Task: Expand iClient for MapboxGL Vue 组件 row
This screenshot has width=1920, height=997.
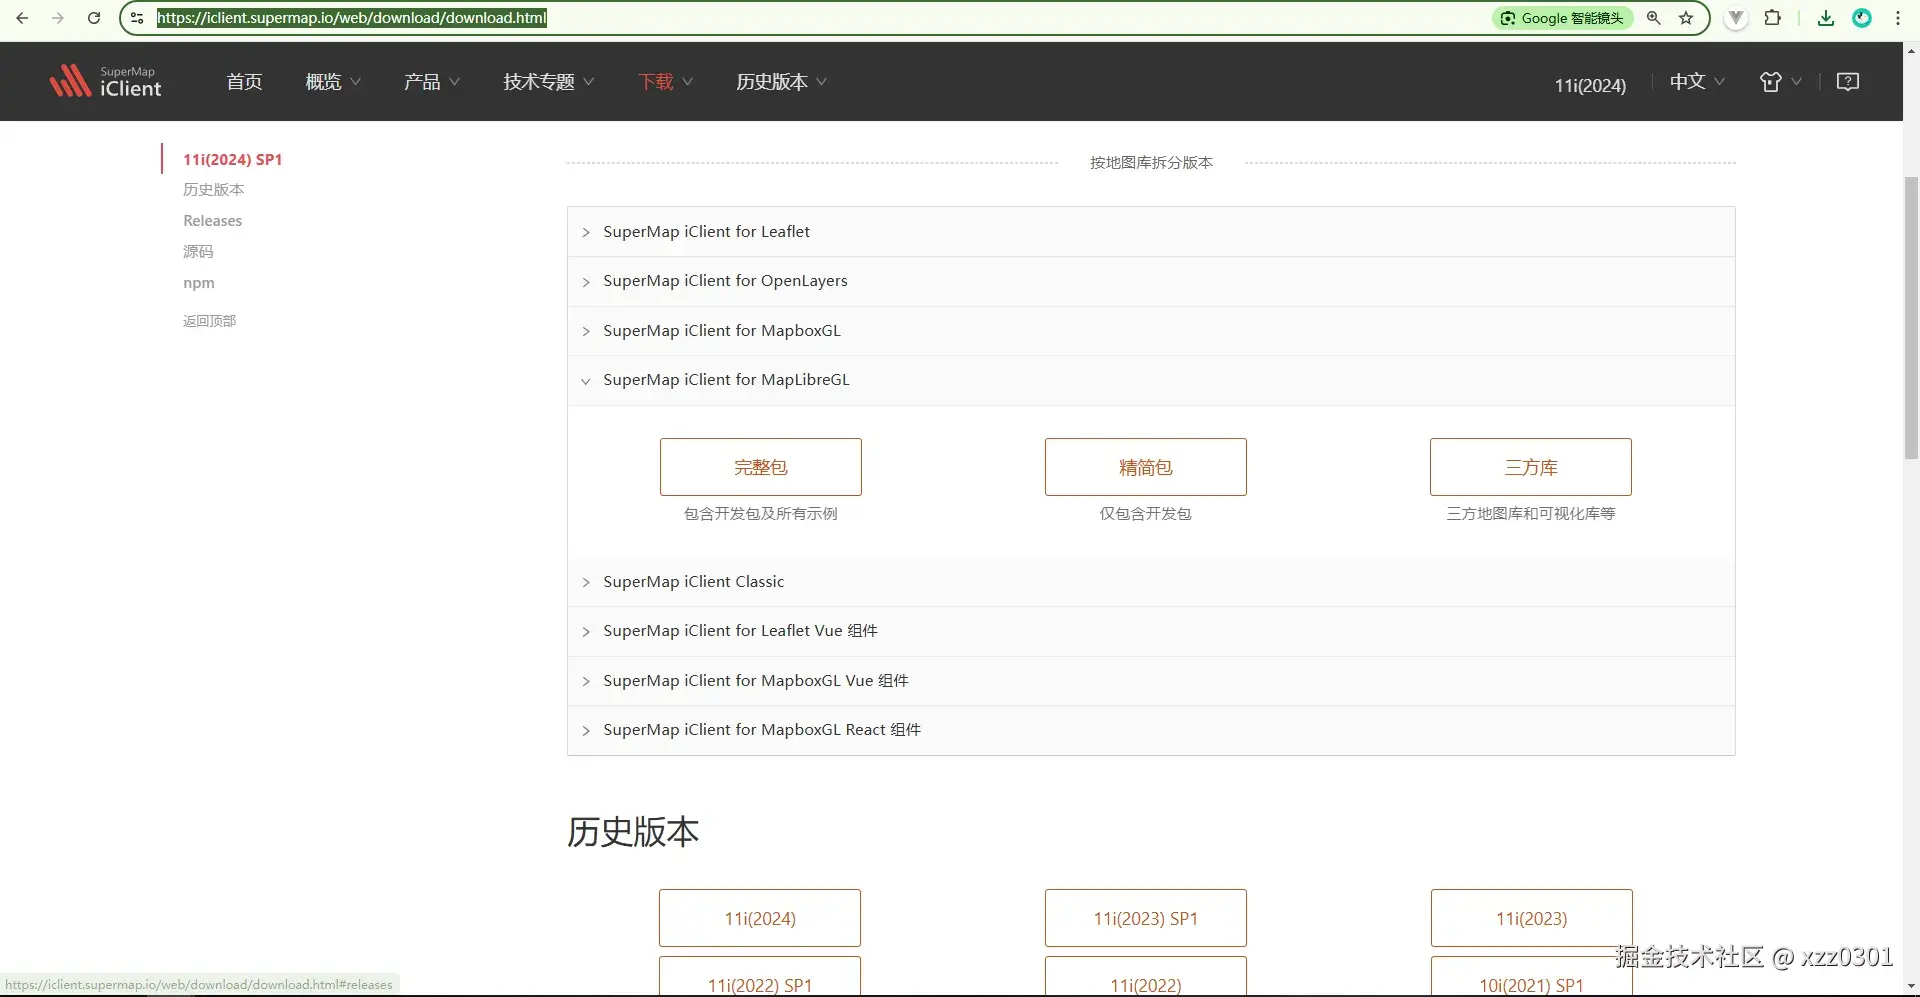Action: (x=1151, y=681)
